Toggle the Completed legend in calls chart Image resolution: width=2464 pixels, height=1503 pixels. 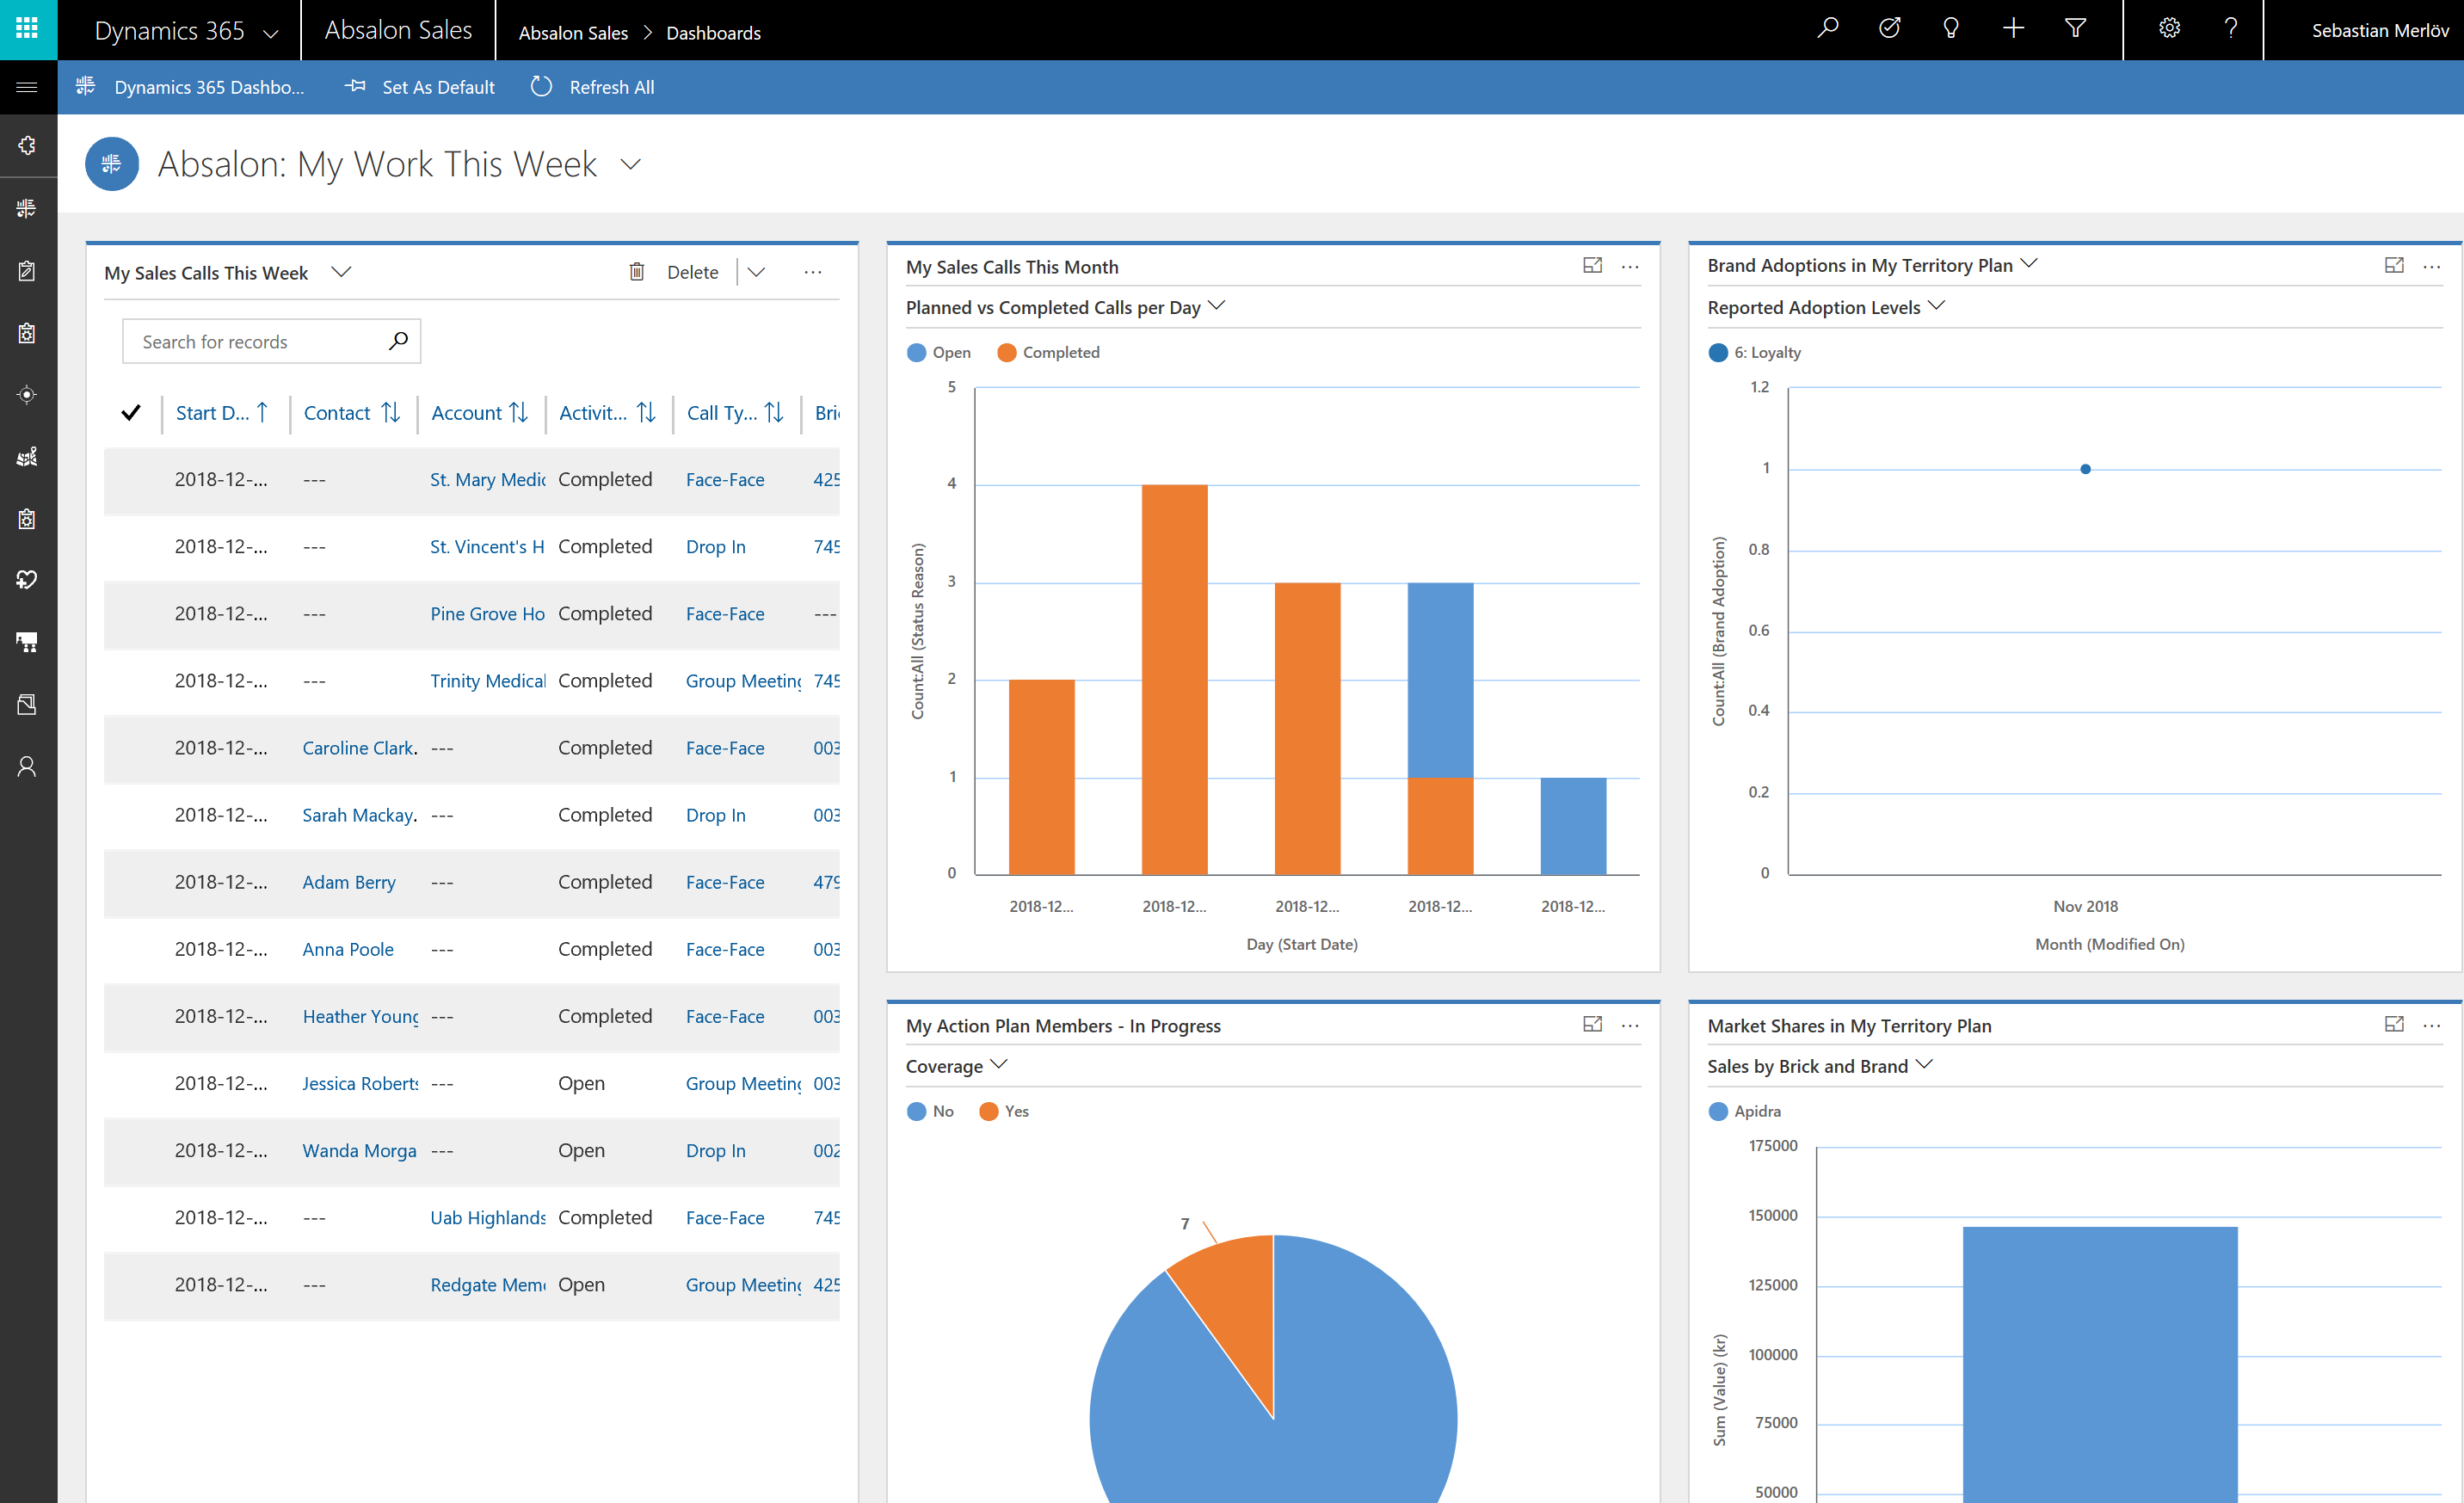(x=1048, y=352)
